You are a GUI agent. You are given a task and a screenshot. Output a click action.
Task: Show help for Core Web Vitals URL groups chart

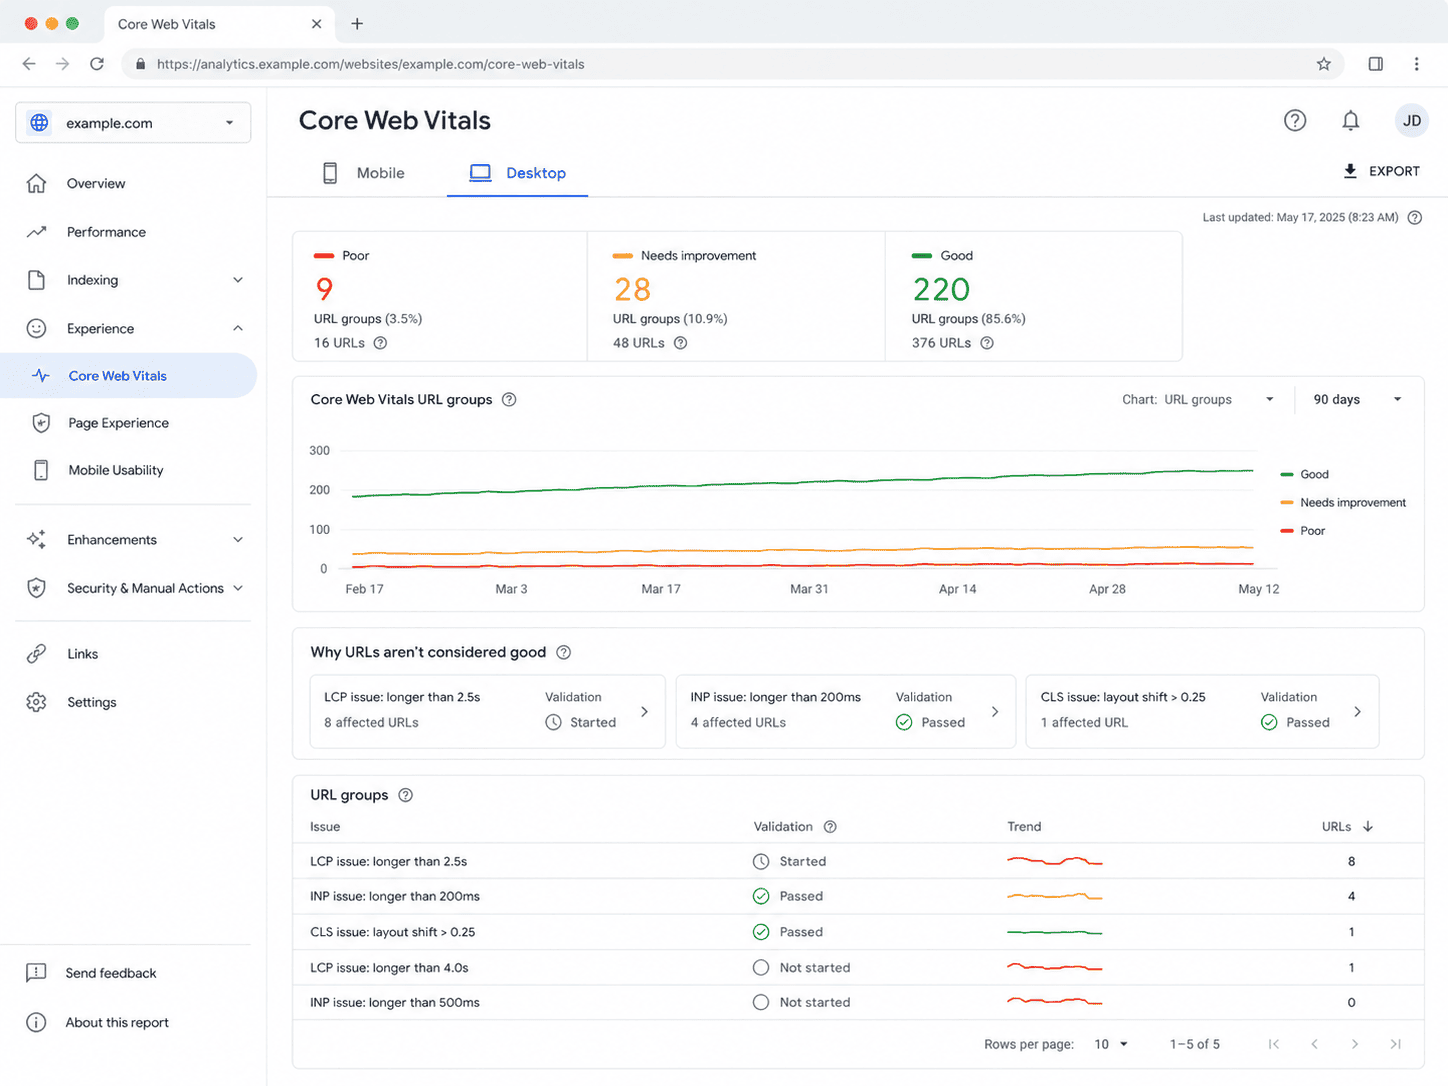(x=509, y=400)
